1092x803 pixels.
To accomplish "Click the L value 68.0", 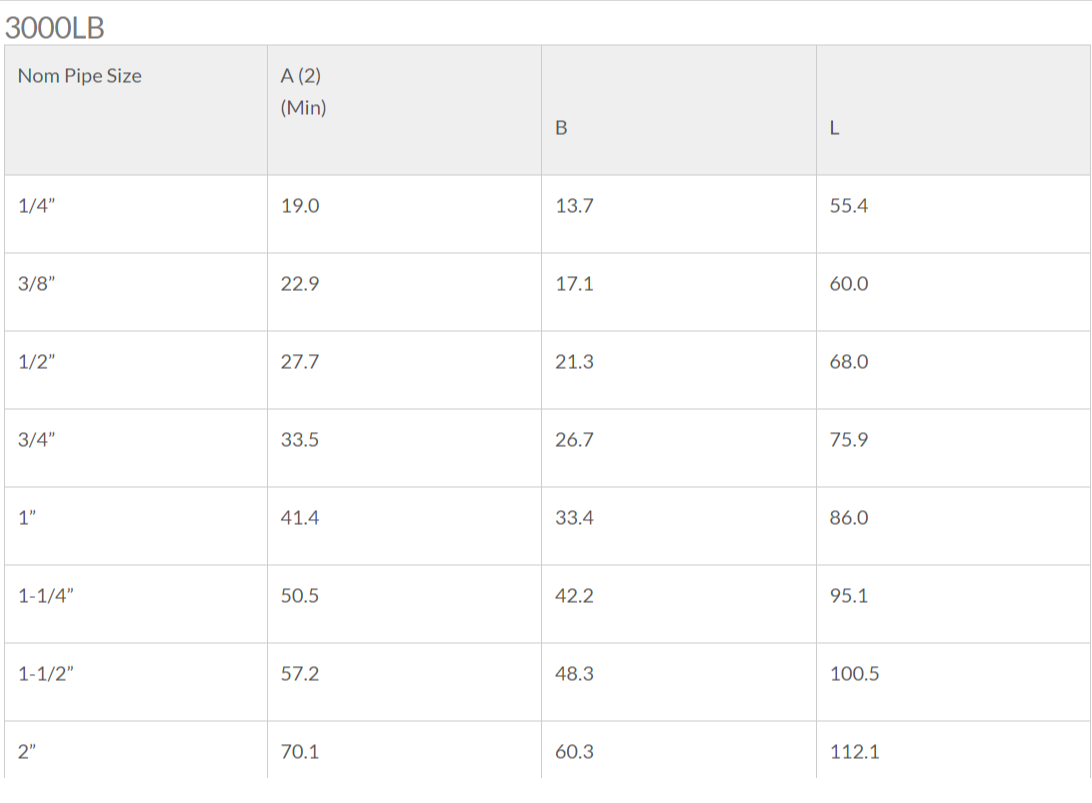I will [849, 362].
